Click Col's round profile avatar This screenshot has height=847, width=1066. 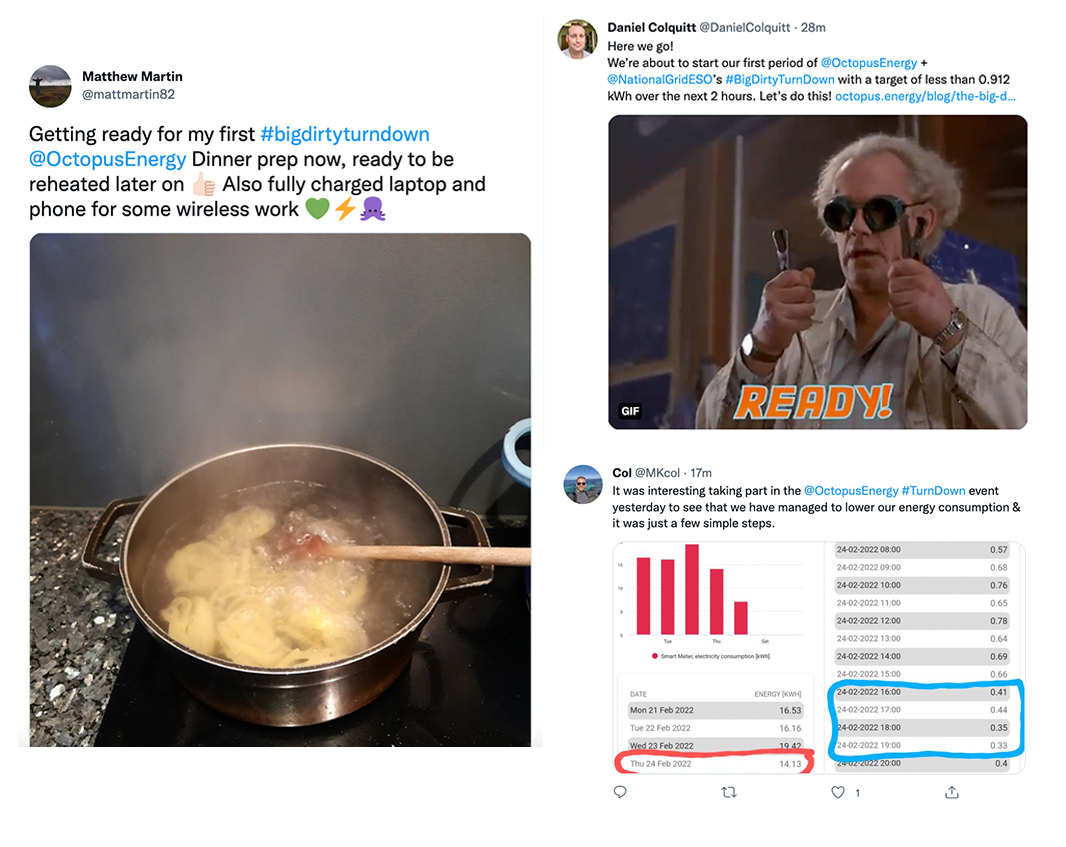pos(583,484)
